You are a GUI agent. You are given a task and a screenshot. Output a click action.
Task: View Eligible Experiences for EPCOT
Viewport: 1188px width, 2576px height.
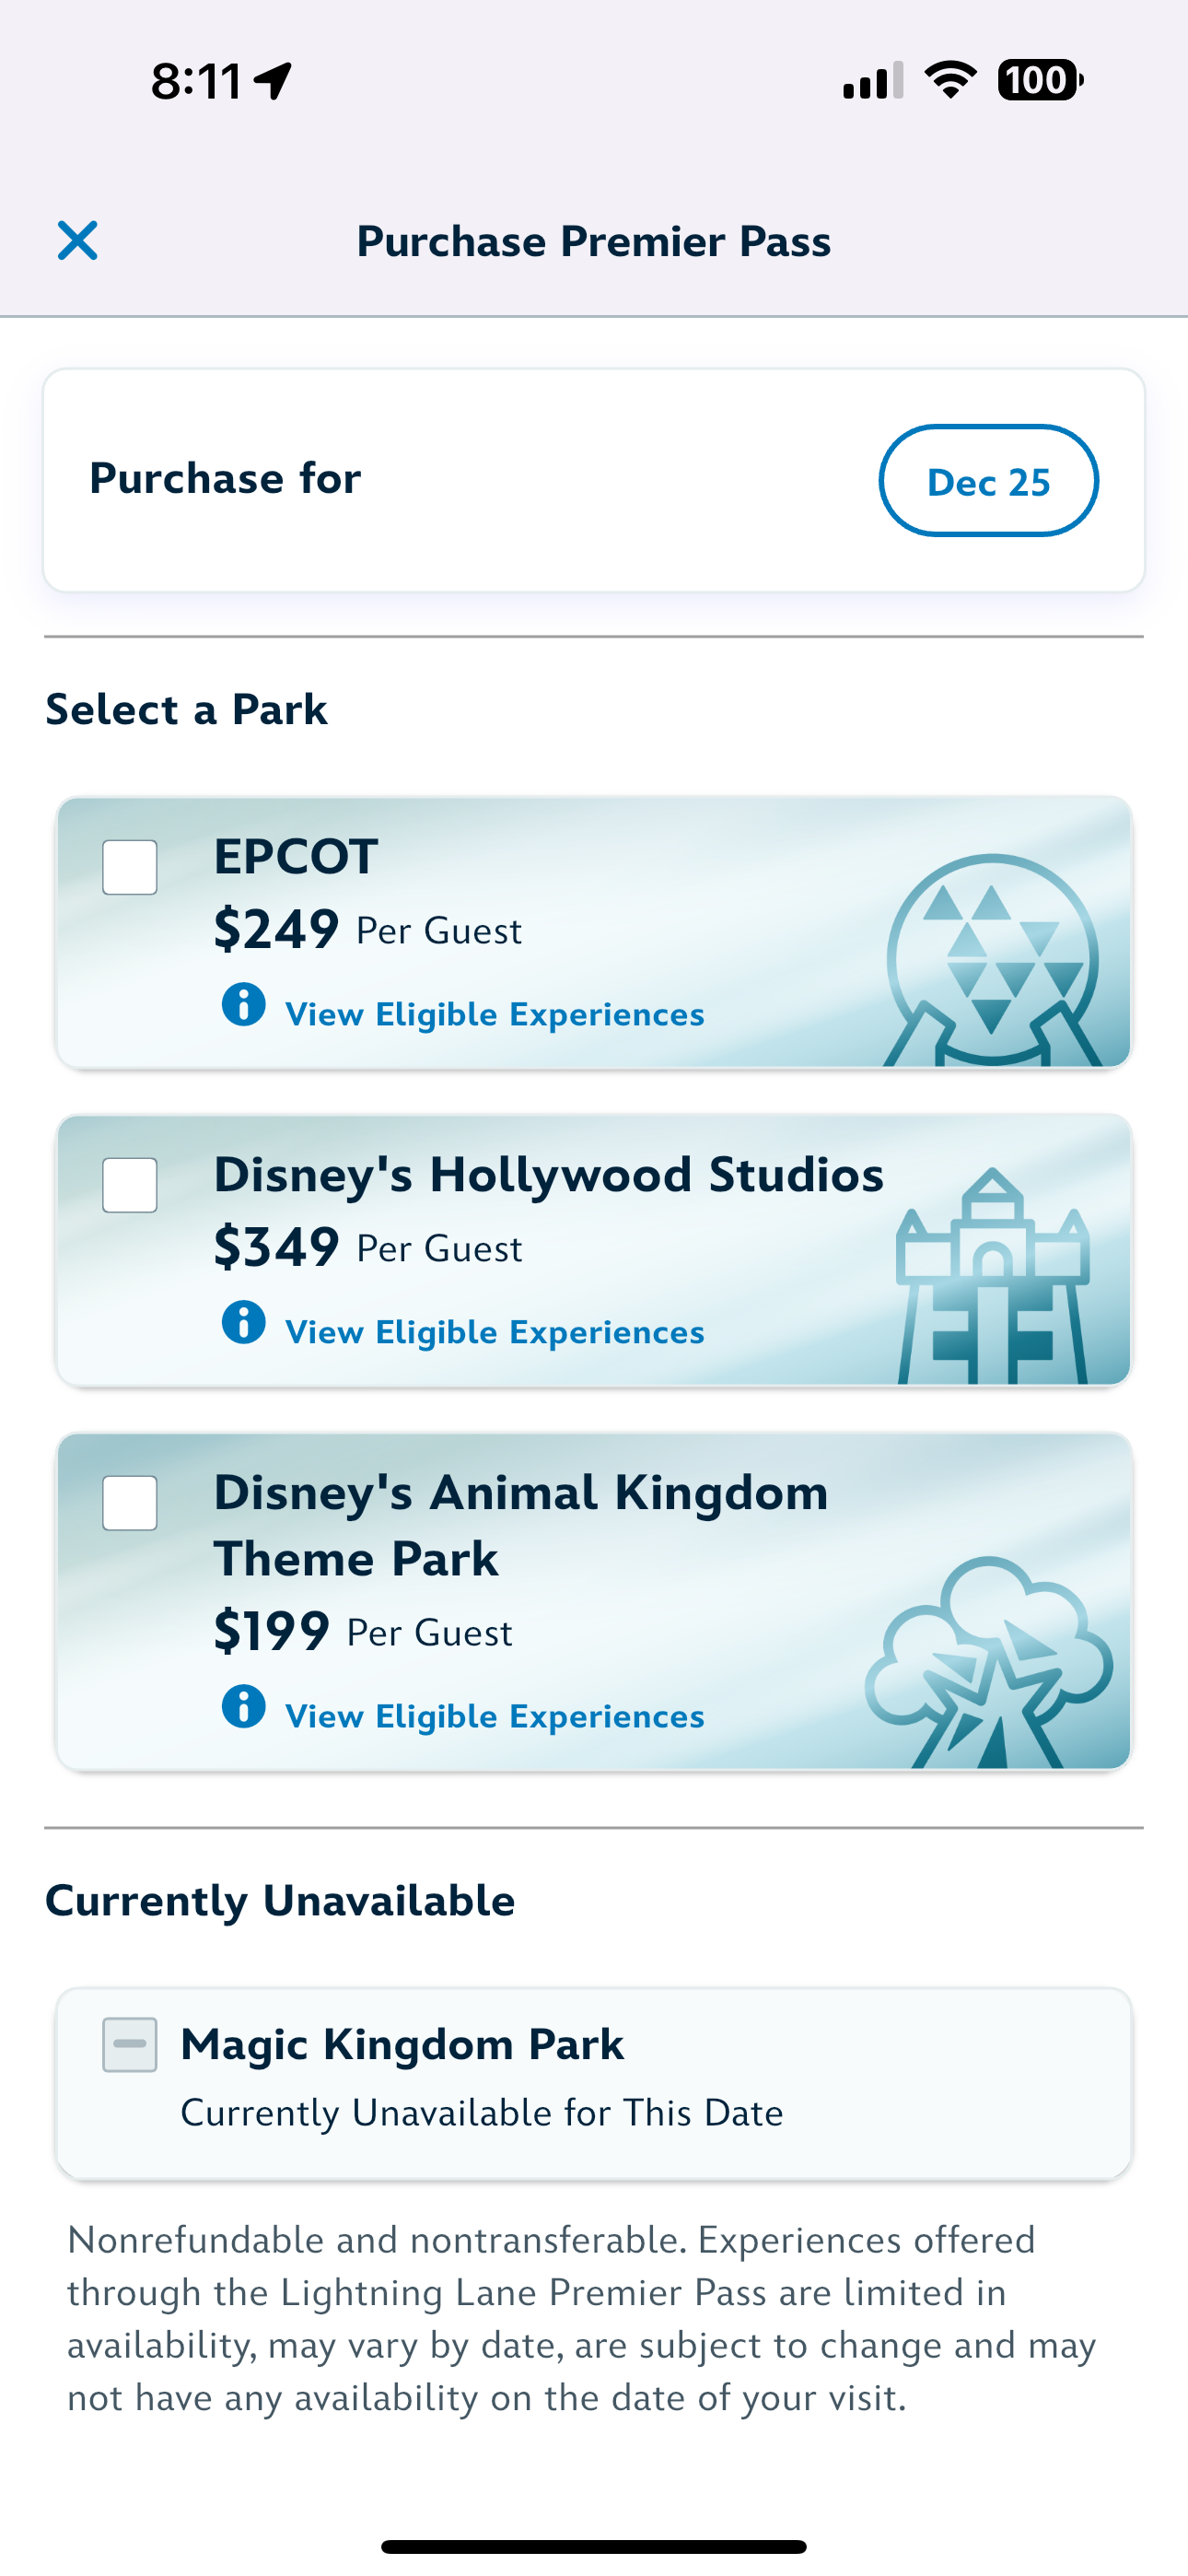click(495, 1015)
